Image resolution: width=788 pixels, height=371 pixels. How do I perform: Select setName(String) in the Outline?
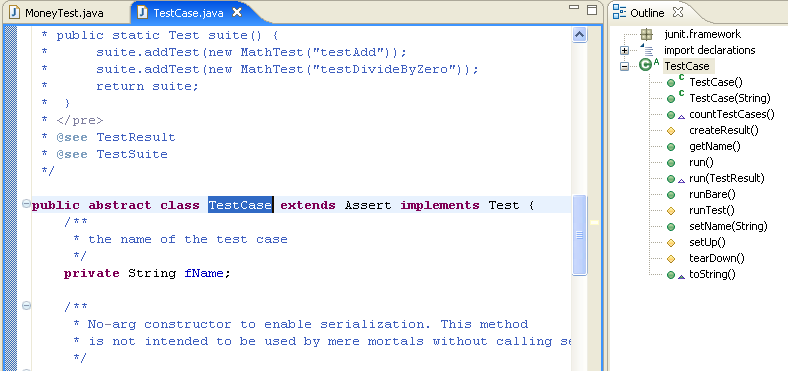tap(728, 226)
